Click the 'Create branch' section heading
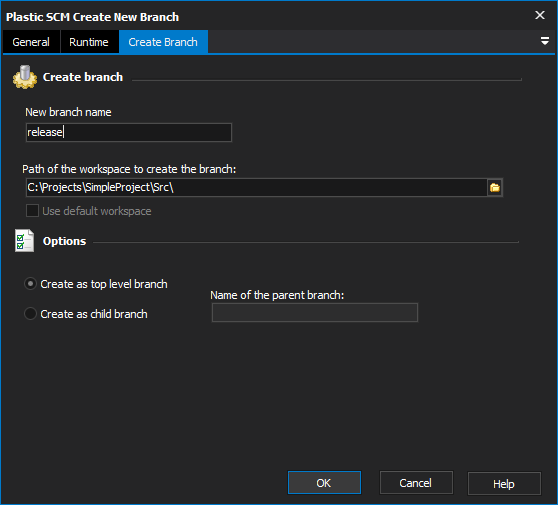This screenshot has width=558, height=505. point(83,77)
